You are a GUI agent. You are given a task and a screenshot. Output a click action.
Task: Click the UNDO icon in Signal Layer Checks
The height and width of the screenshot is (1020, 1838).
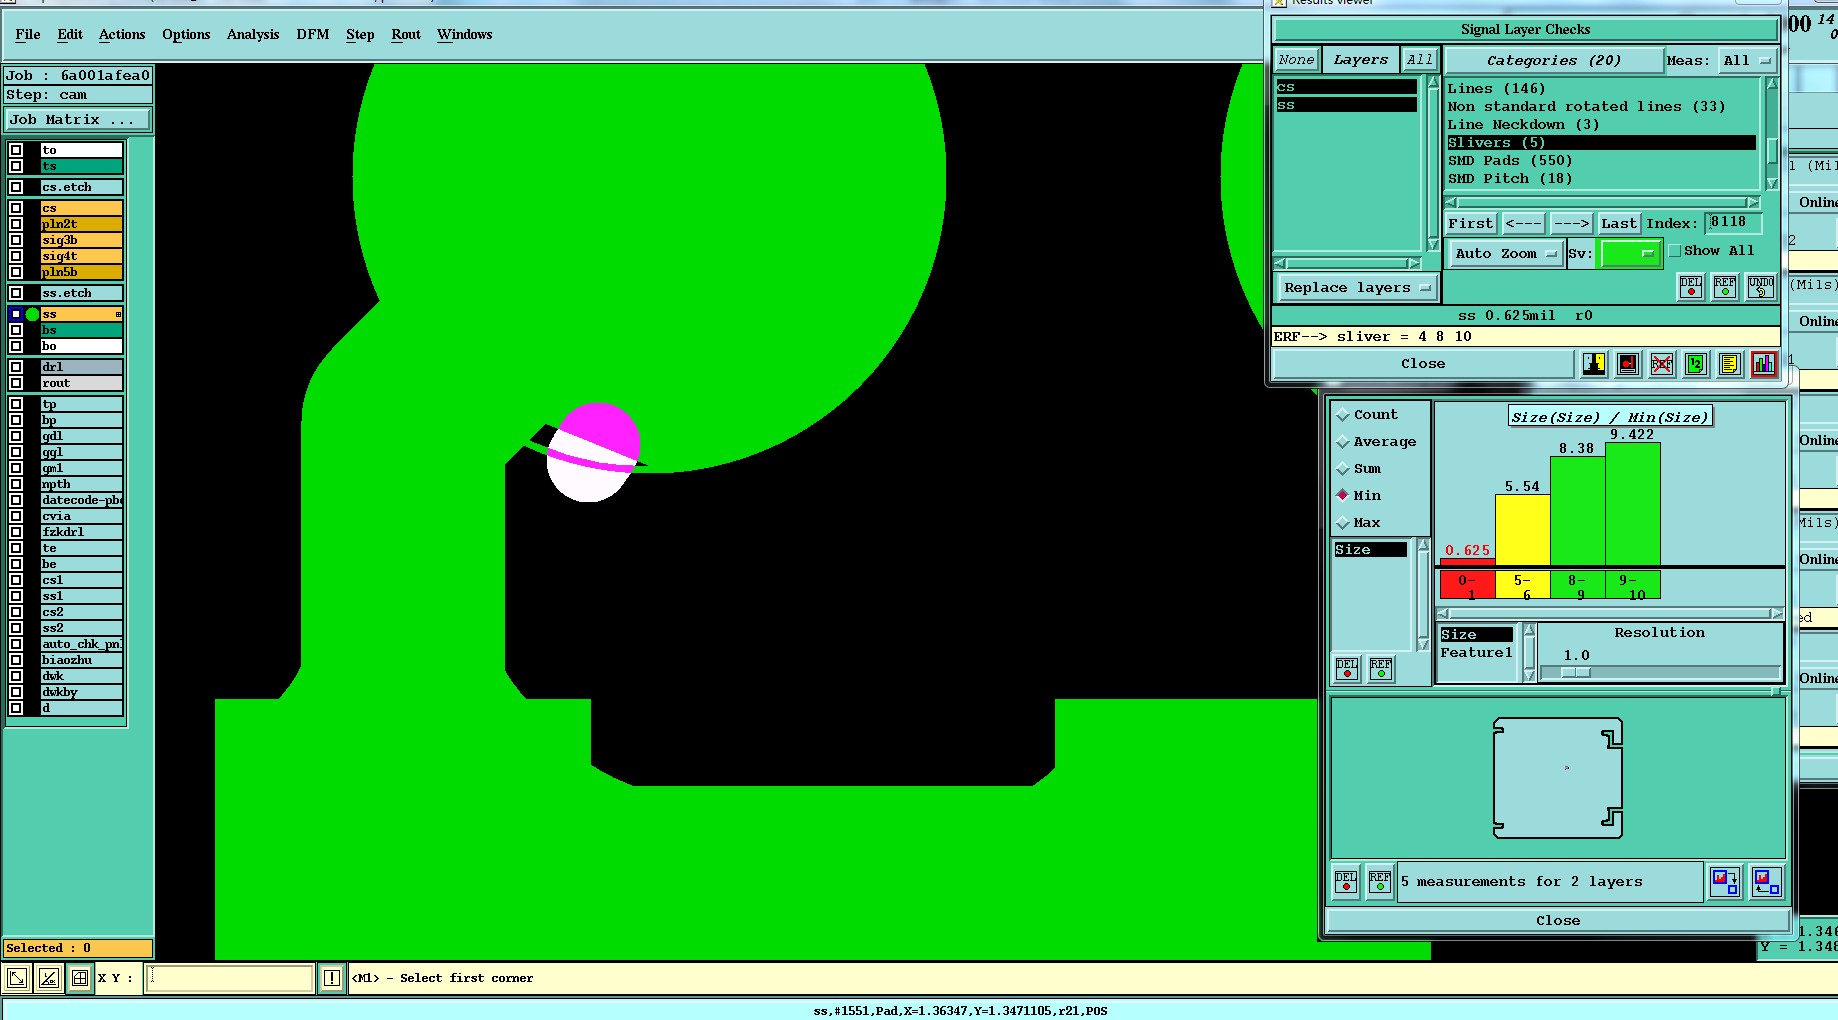[1761, 287]
